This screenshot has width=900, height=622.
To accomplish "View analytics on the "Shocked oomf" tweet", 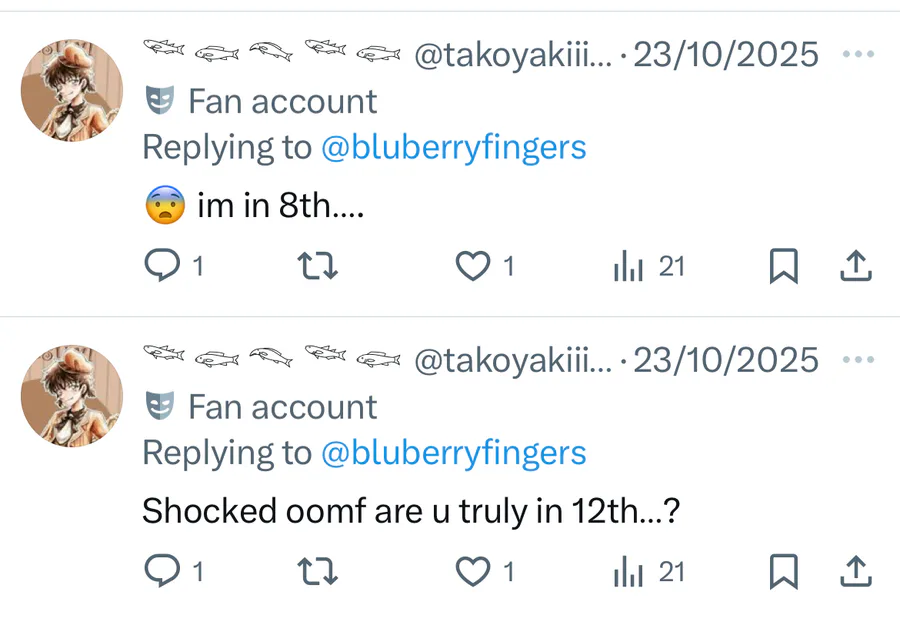I will (x=627, y=571).
